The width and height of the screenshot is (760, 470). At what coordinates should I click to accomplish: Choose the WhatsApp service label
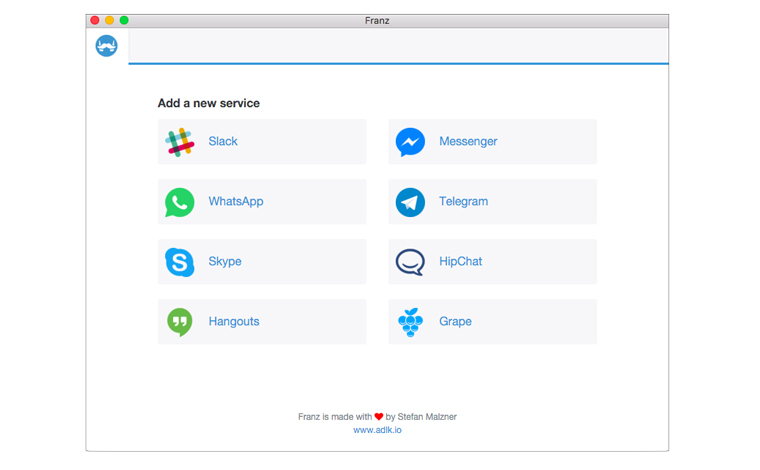(x=236, y=202)
